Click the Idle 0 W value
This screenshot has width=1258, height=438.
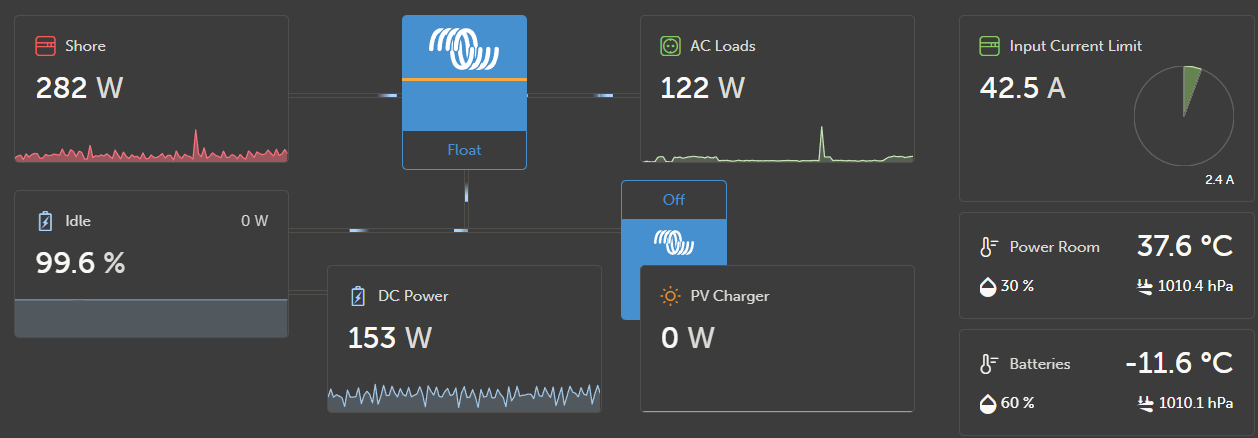point(254,221)
